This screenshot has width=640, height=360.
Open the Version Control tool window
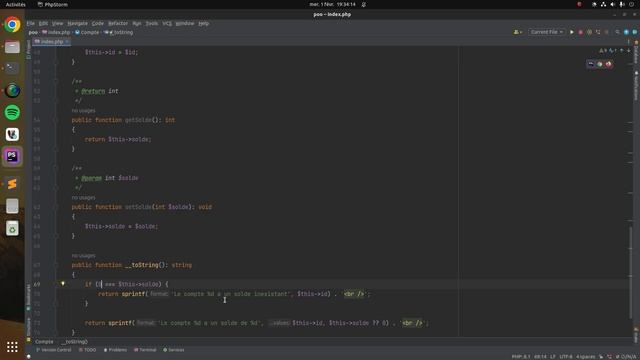54,350
